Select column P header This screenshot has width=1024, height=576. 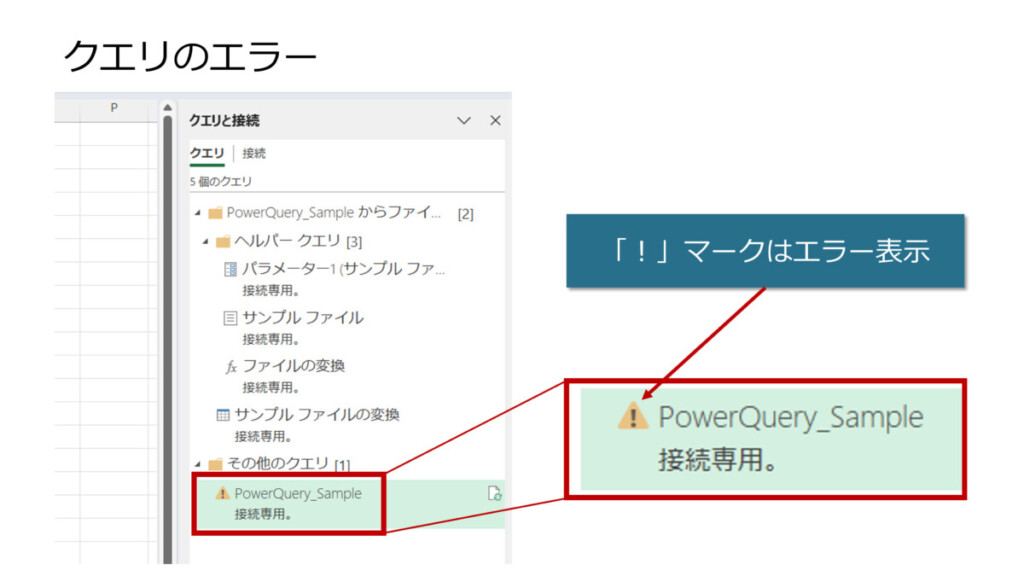(x=113, y=107)
